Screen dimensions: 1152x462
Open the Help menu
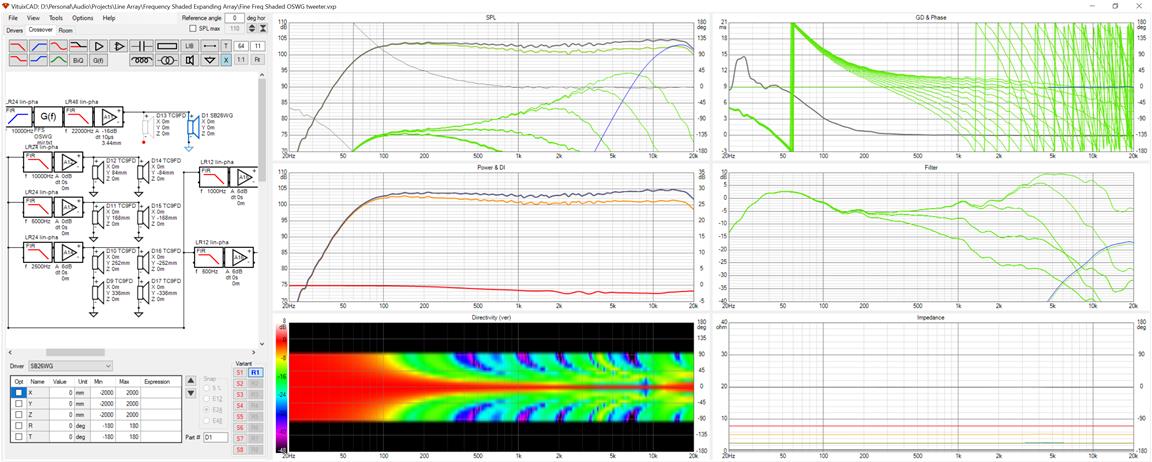109,18
